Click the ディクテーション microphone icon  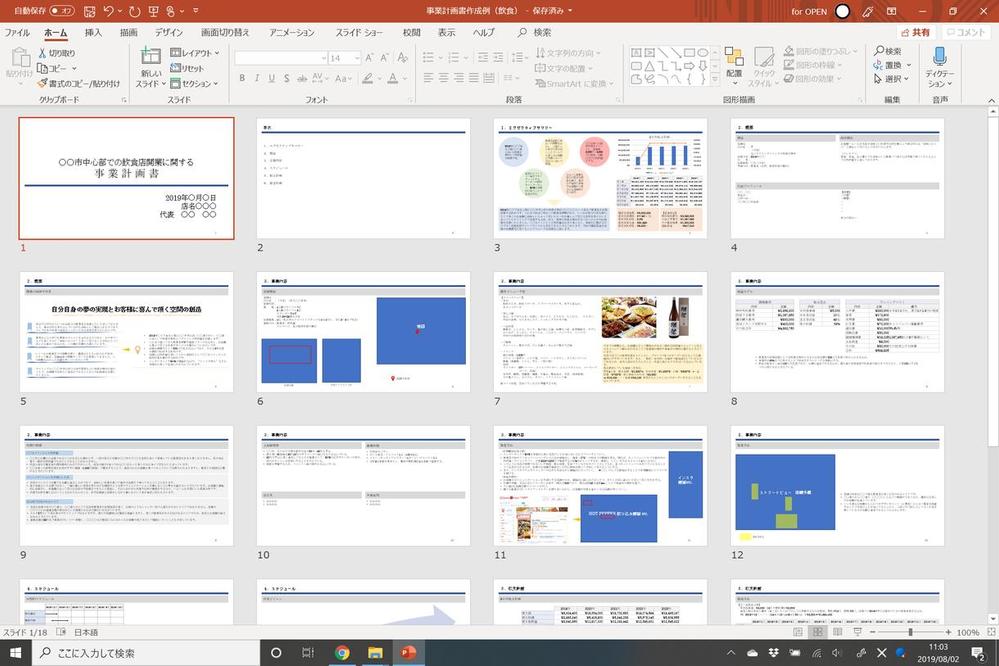click(x=939, y=57)
